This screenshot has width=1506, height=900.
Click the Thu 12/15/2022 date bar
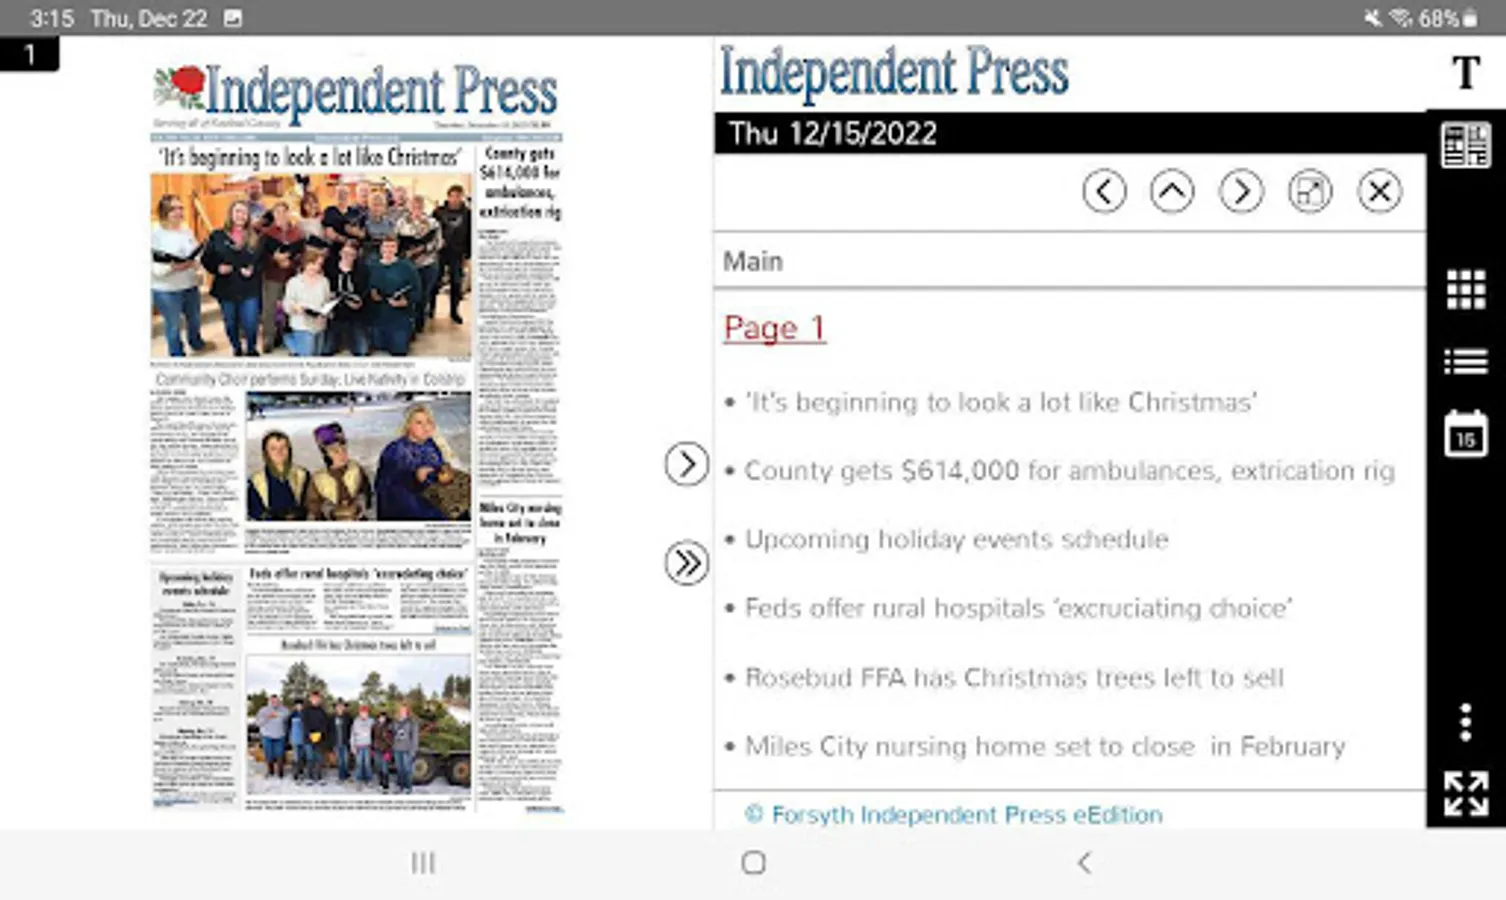pyautogui.click(x=1069, y=133)
